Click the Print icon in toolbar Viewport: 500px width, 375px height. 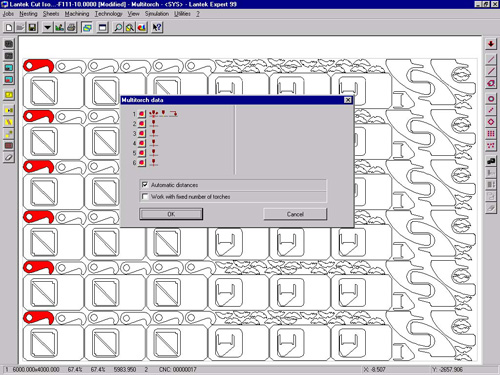coord(71,27)
